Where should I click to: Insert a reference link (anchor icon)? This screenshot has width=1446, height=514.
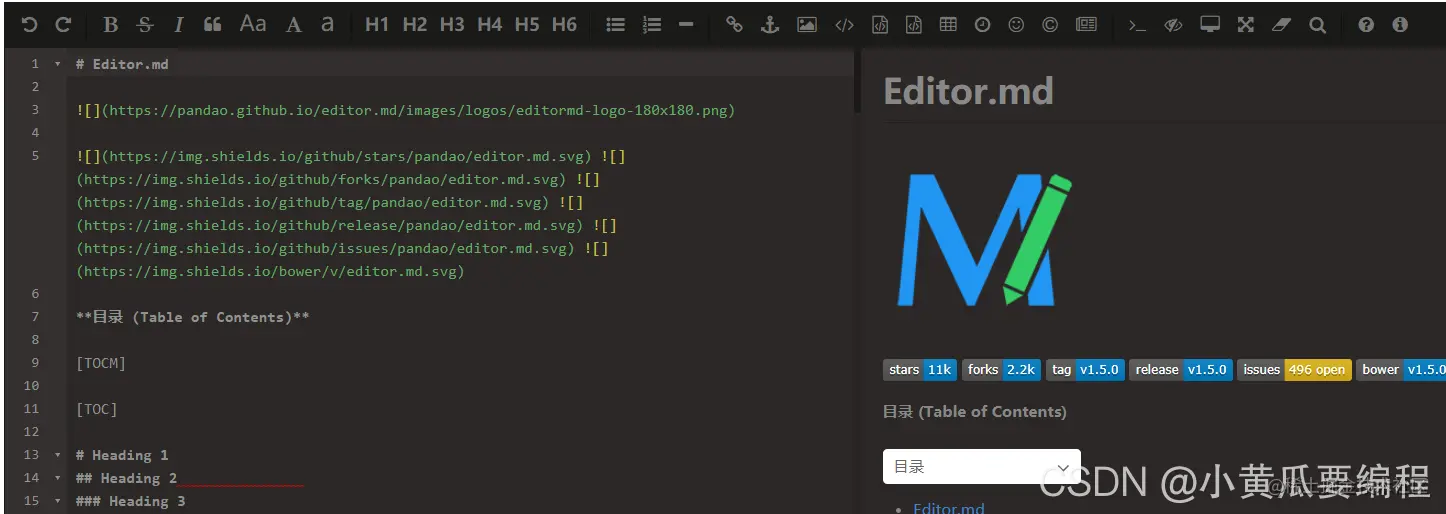(769, 25)
